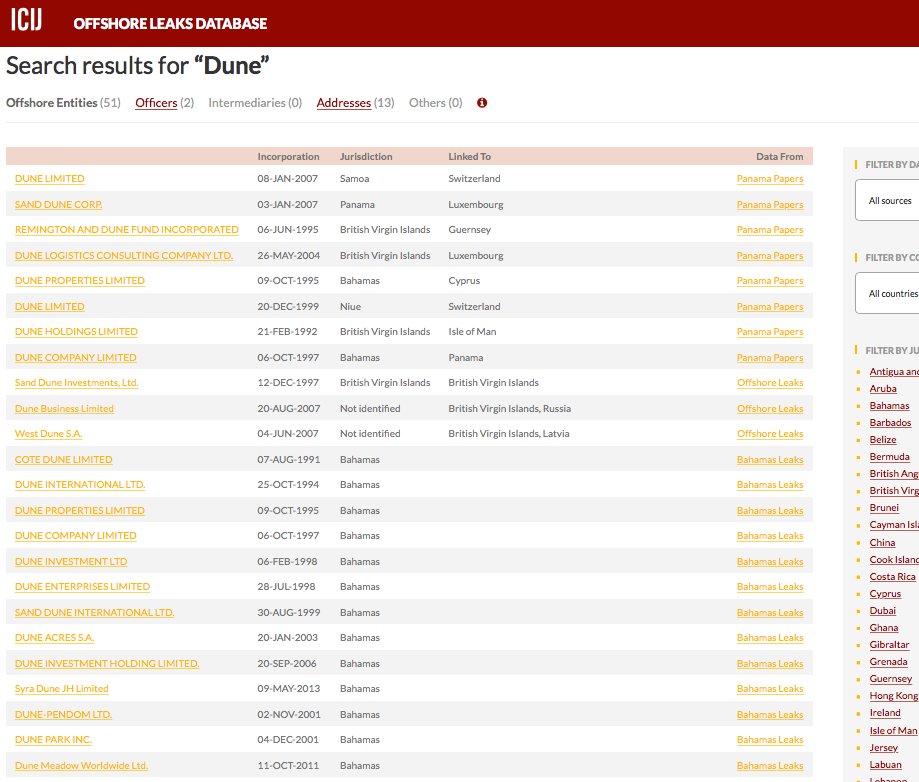Filter by Grenada jurisdiction

(889, 662)
